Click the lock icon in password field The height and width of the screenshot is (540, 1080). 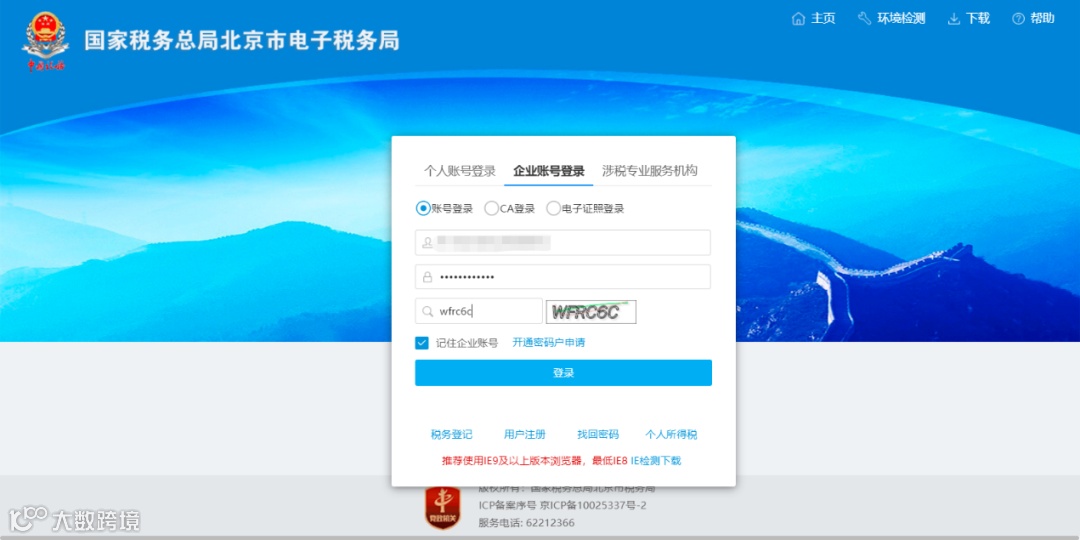(428, 277)
